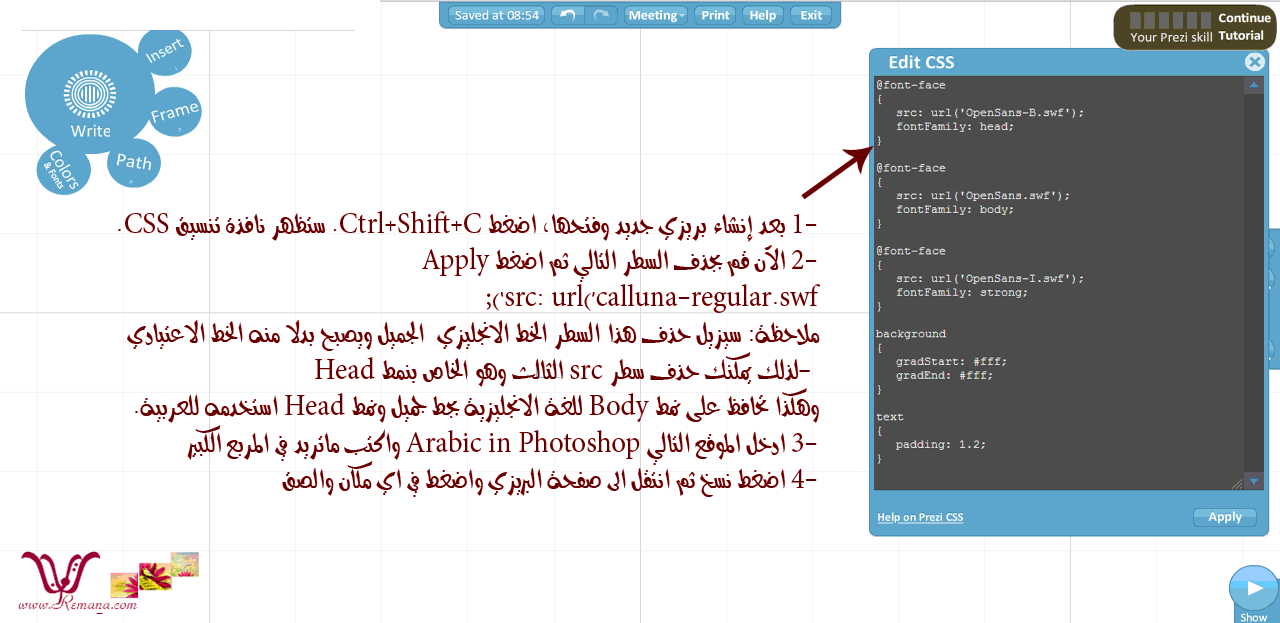This screenshot has width=1280, height=623.
Task: Click into the CSS code text area
Action: point(1059,283)
